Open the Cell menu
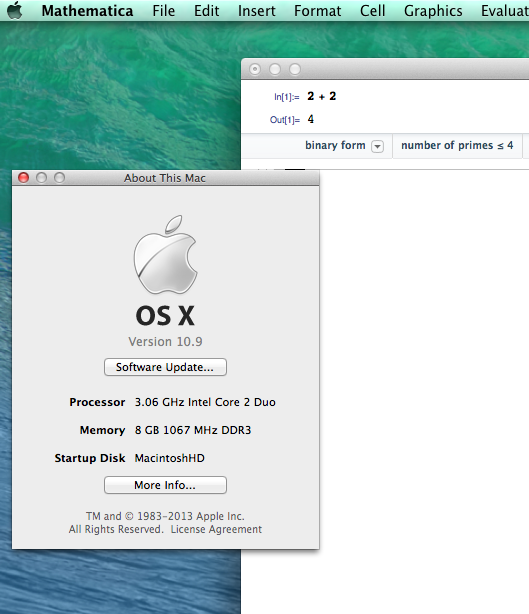The image size is (529, 614). tap(372, 11)
